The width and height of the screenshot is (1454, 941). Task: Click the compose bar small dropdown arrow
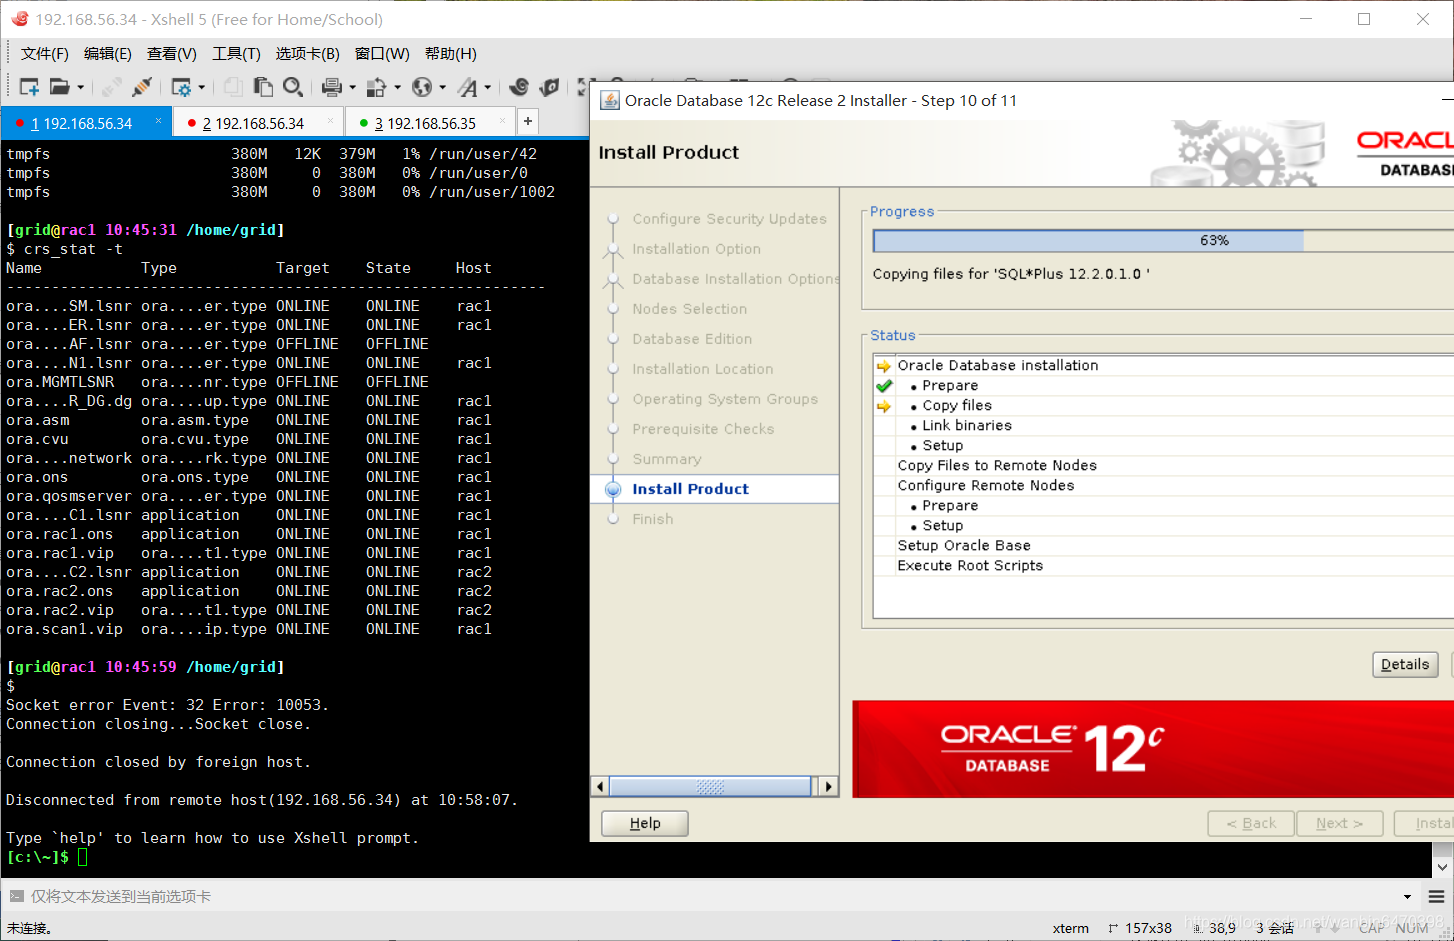point(1407,897)
